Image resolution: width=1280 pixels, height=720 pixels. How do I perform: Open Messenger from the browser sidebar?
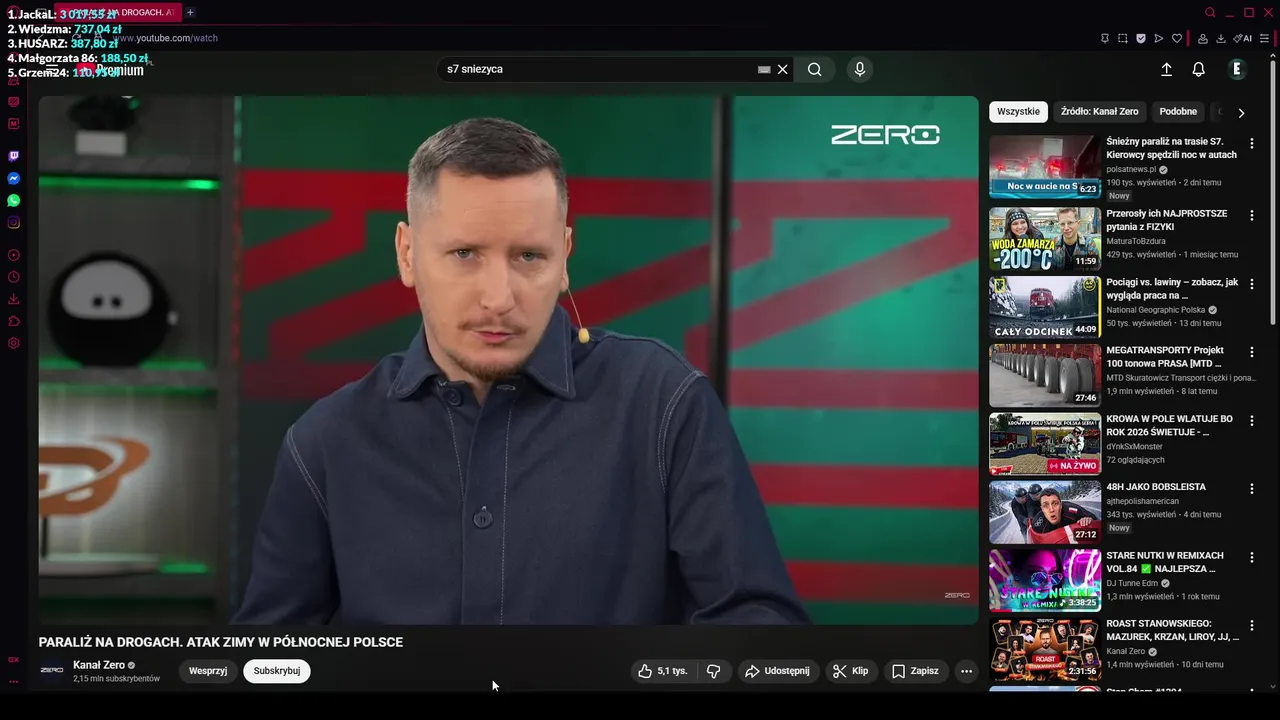tap(14, 178)
